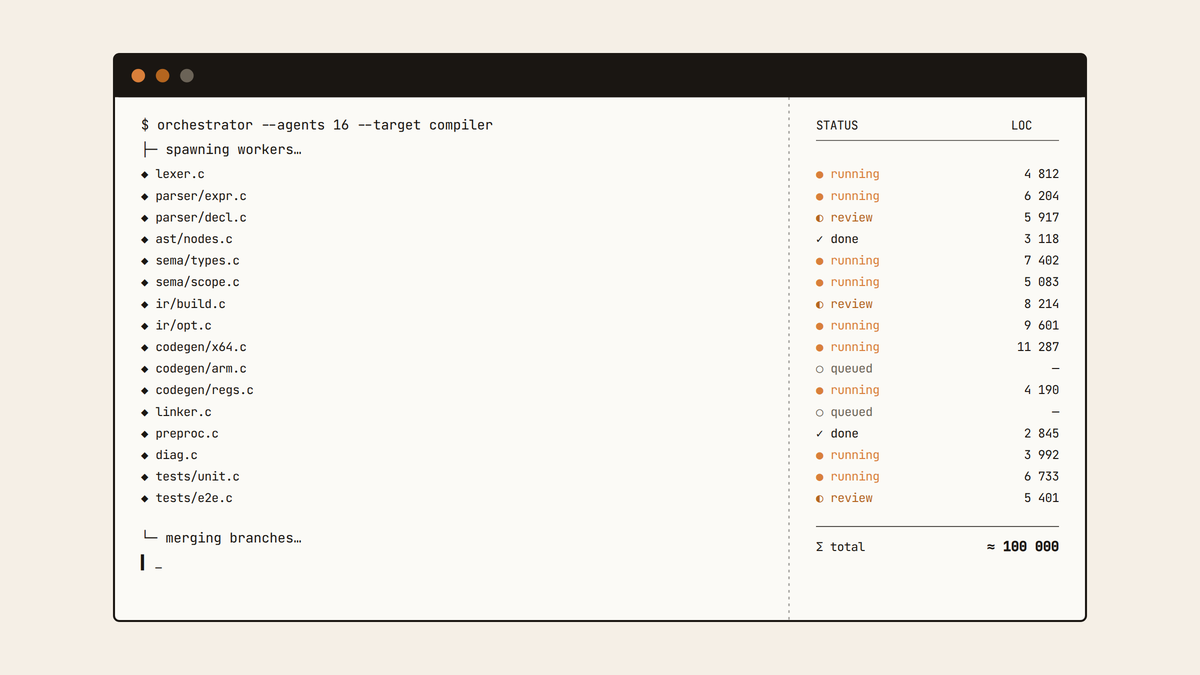Image resolution: width=1200 pixels, height=675 pixels.
Task: Click the gray maximize dot
Action: click(x=187, y=76)
